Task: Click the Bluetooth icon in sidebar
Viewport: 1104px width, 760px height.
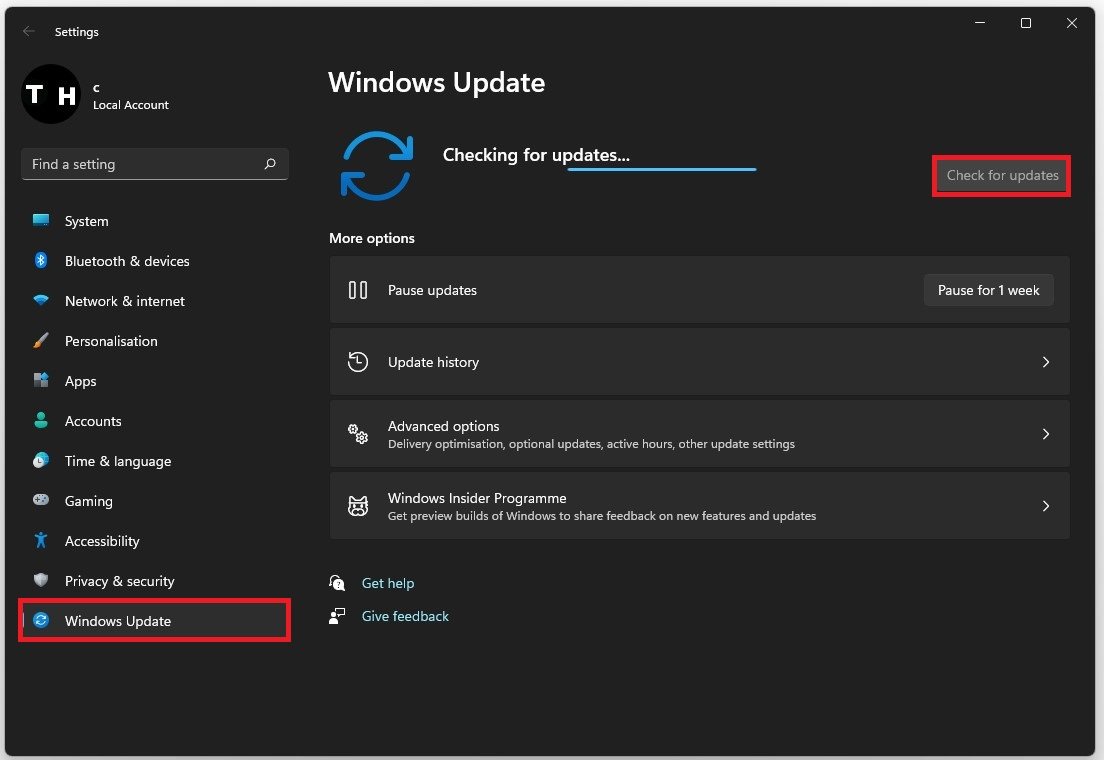Action: [x=41, y=260]
